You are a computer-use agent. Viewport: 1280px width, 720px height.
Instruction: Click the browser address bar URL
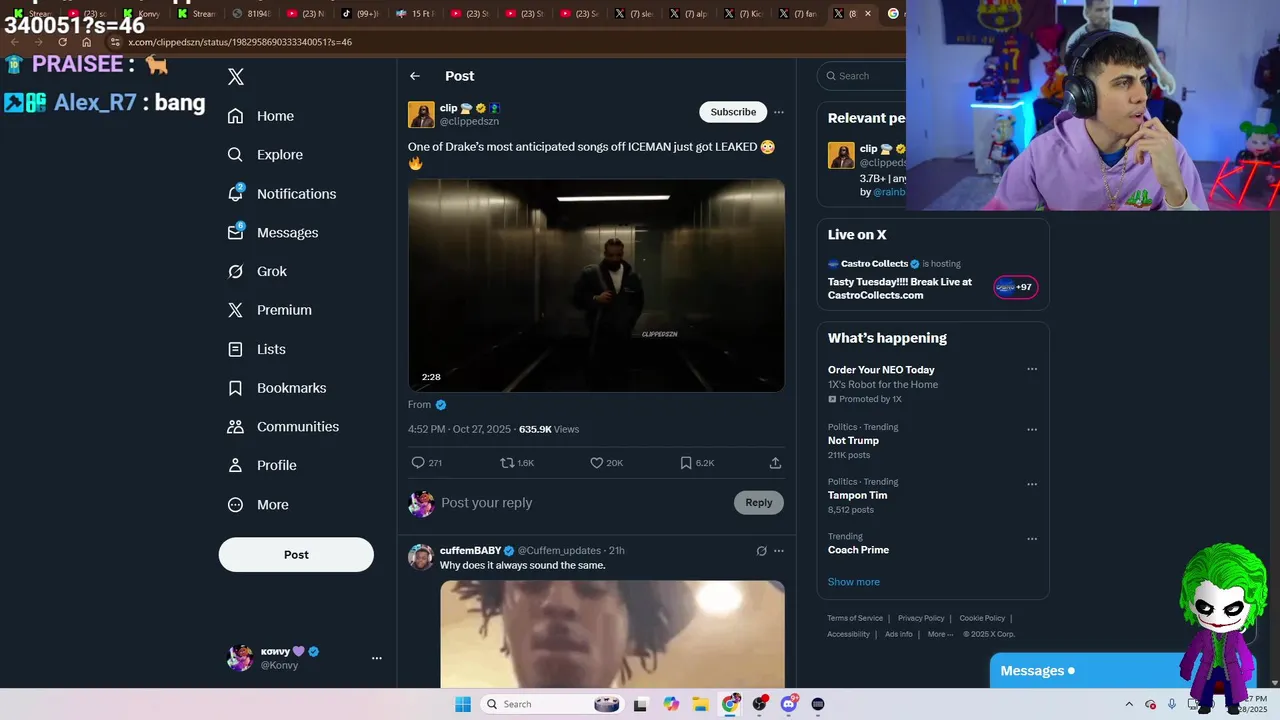[x=240, y=42]
